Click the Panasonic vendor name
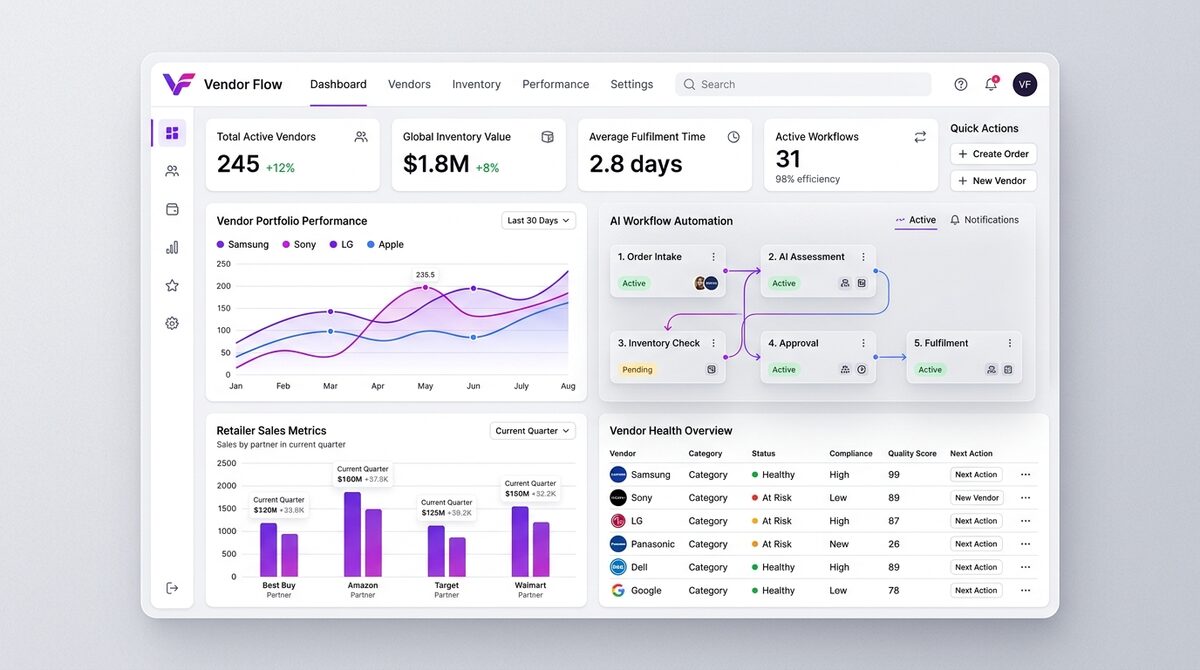 [x=653, y=544]
